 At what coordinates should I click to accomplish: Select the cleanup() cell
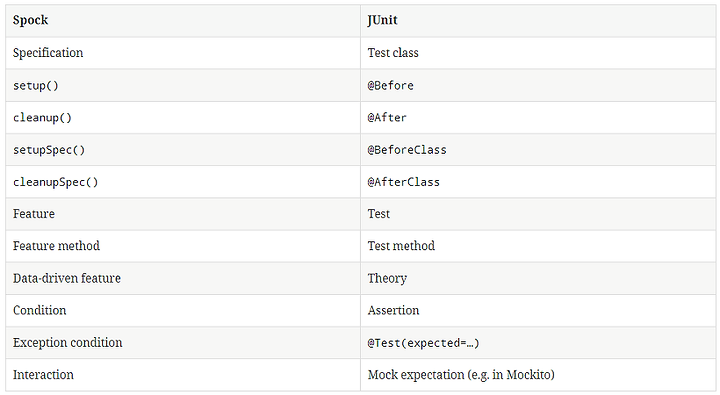(x=183, y=118)
